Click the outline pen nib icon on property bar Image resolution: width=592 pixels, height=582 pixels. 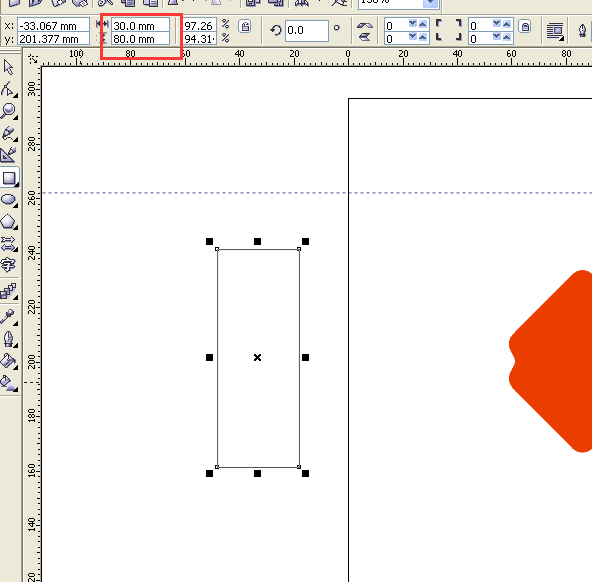[x=583, y=31]
